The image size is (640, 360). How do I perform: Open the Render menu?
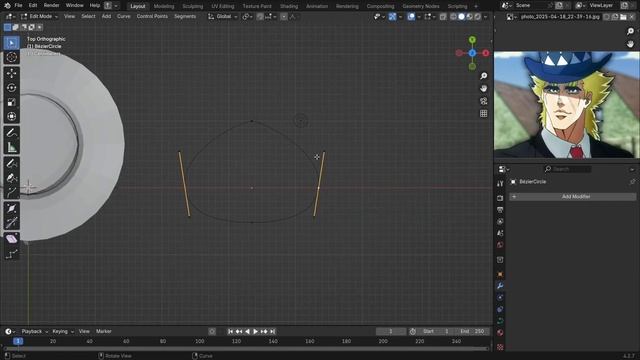(x=51, y=6)
